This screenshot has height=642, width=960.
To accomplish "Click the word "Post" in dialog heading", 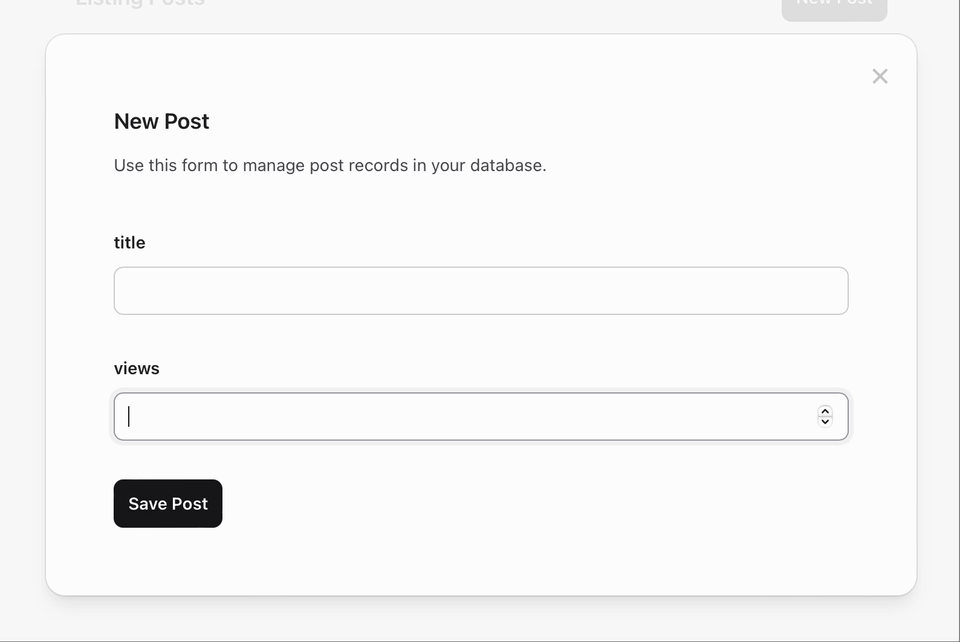I will (x=187, y=122).
